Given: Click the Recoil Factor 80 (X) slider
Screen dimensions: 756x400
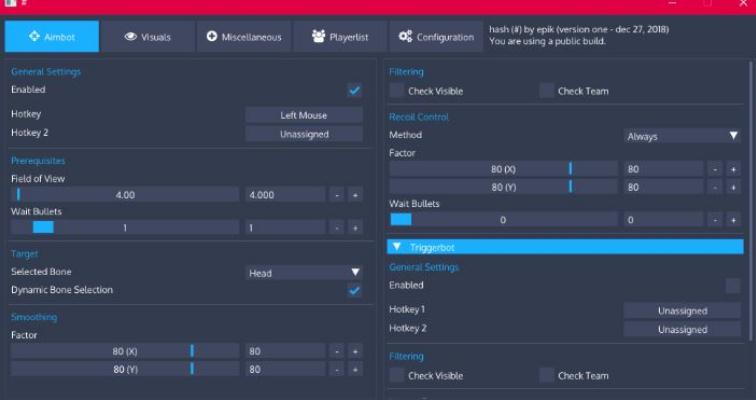Looking at the screenshot, I should [503, 169].
